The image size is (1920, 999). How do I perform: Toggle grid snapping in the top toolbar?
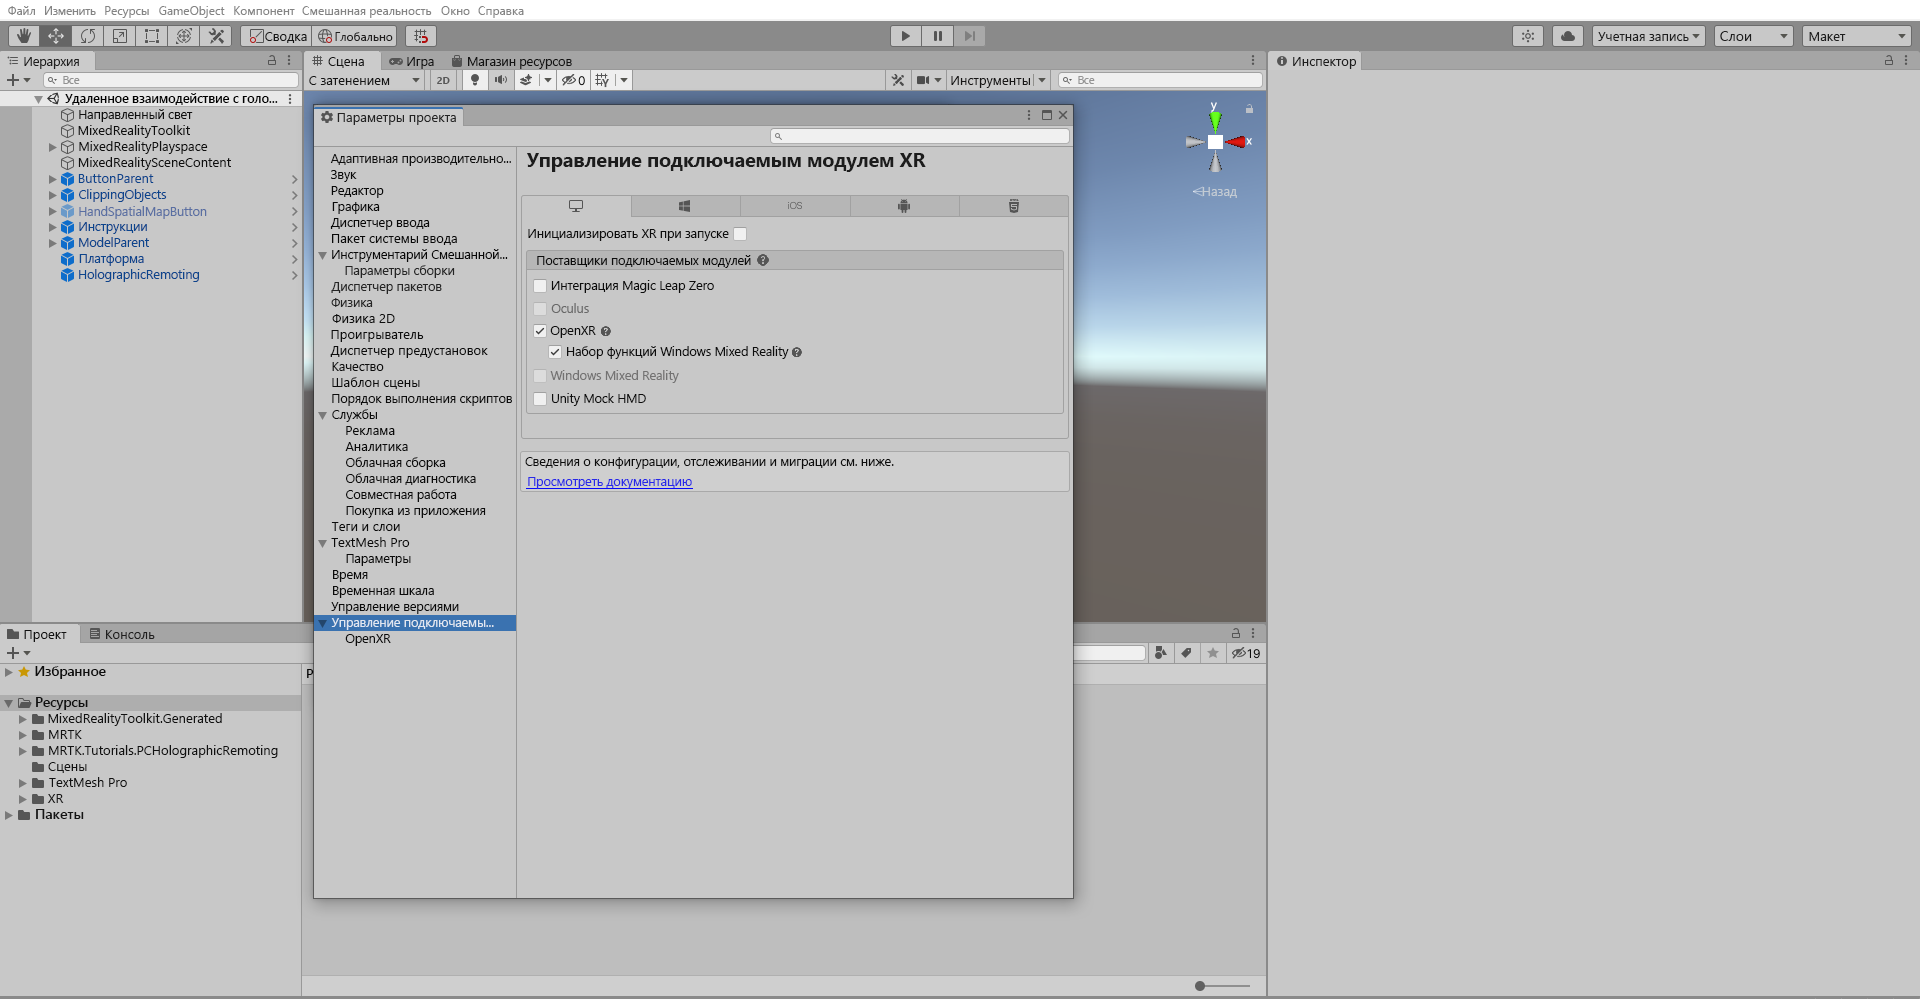[x=421, y=36]
